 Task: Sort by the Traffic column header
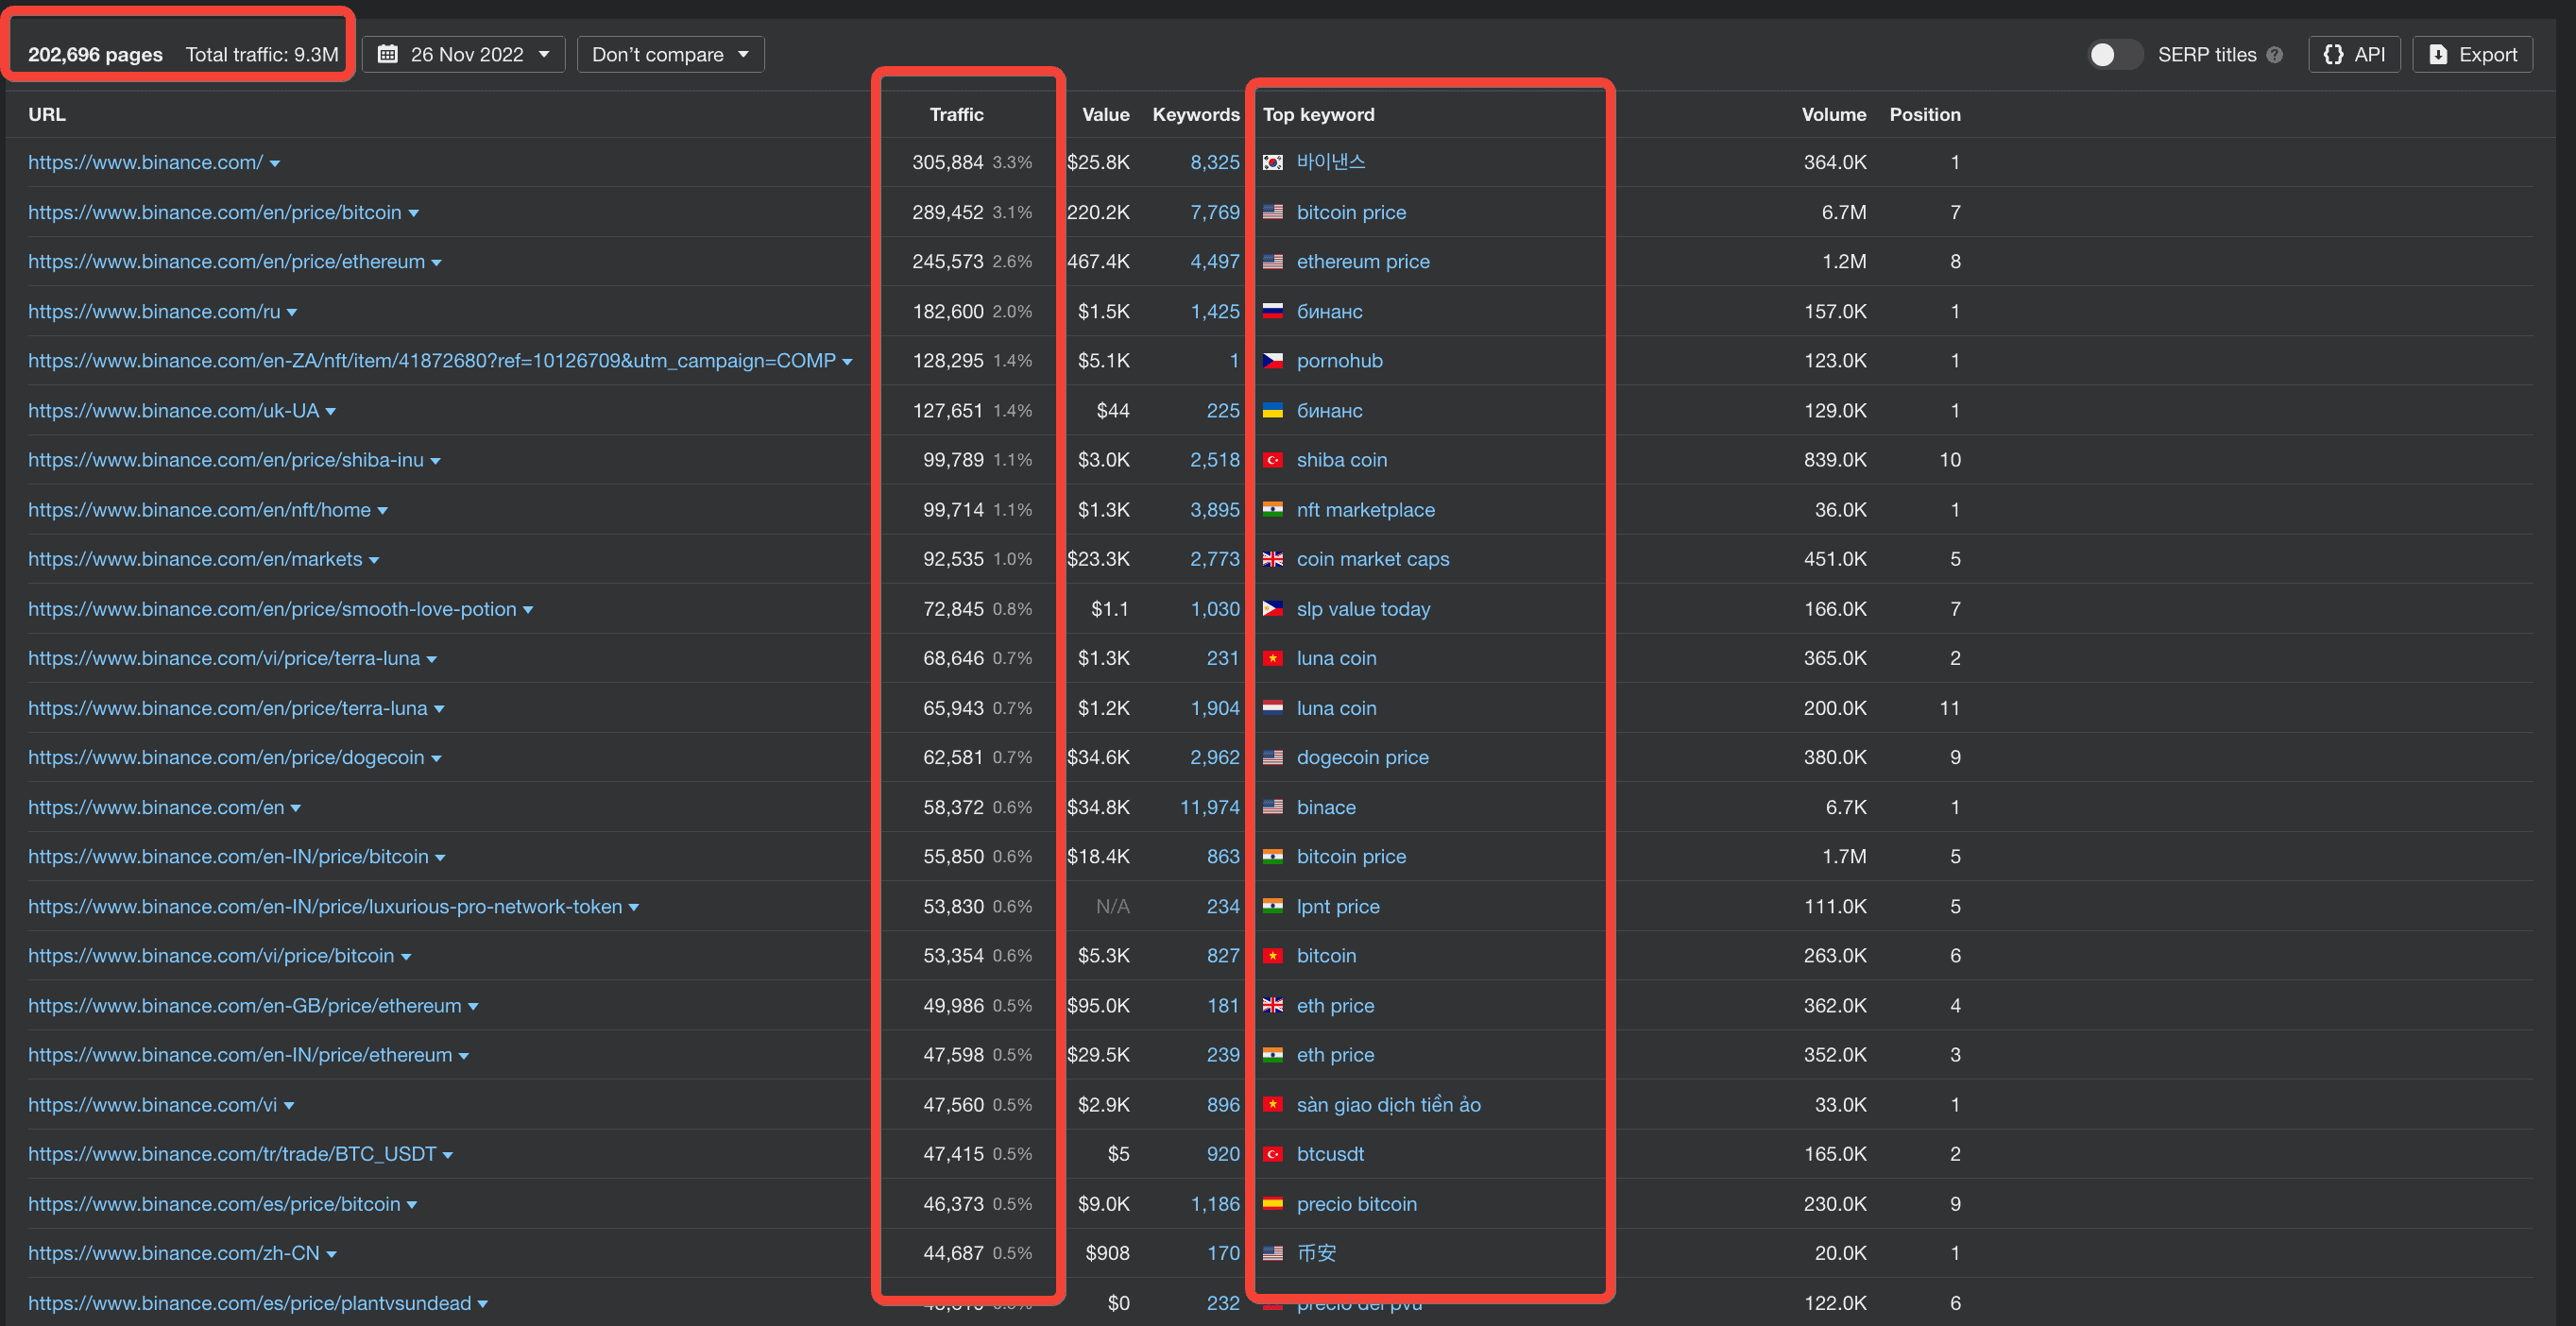pyautogui.click(x=956, y=114)
